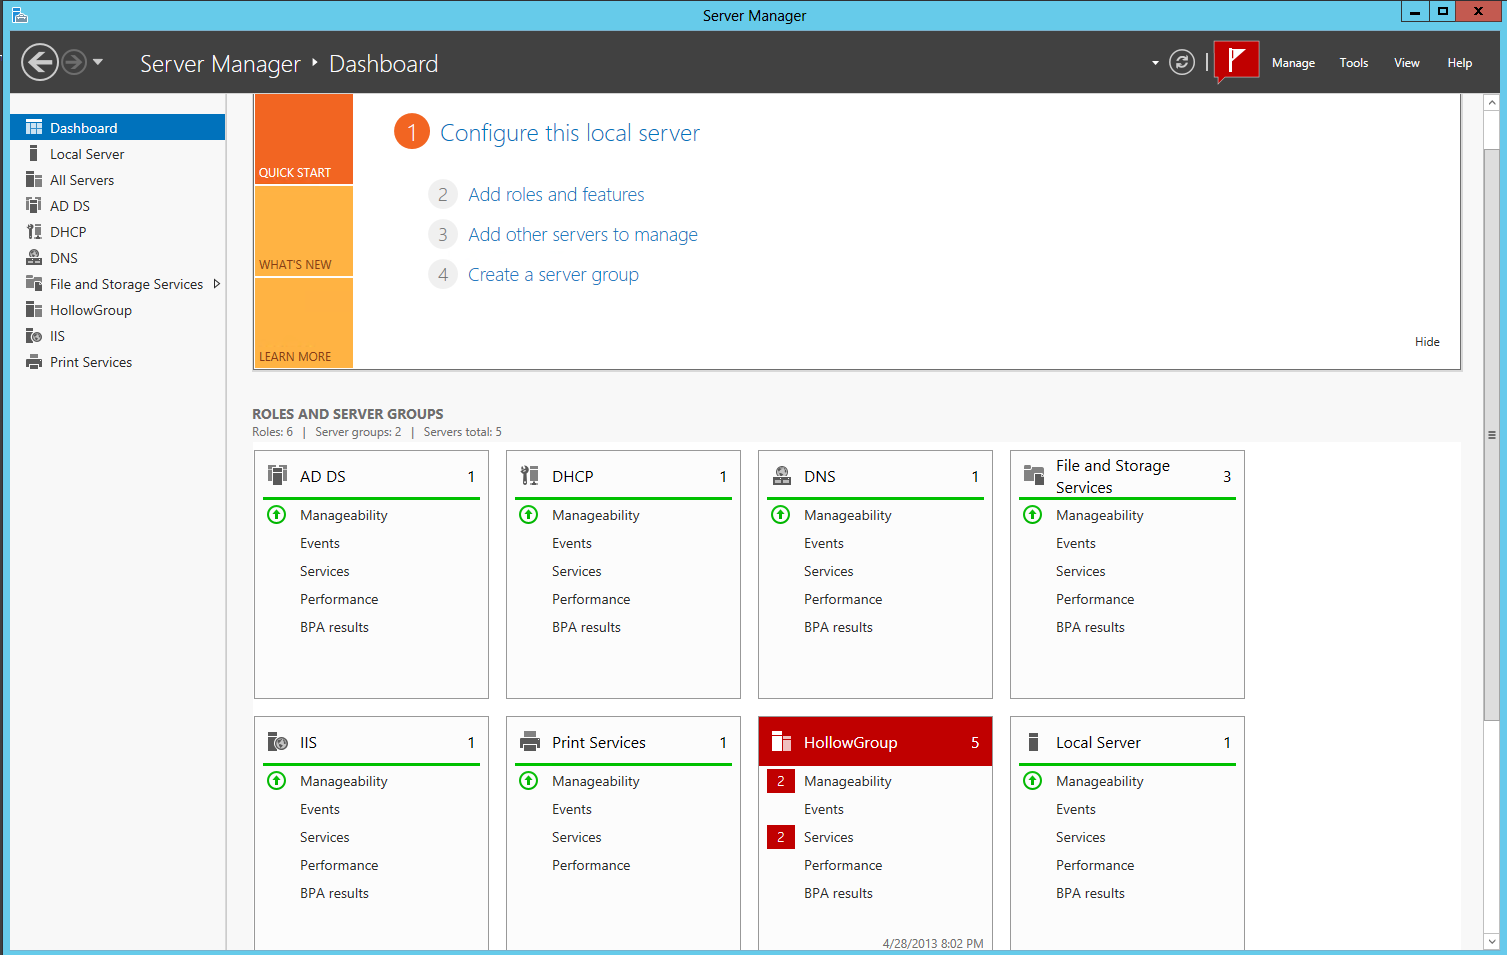The height and width of the screenshot is (955, 1507).
Task: Open navigation history dropdown arrow
Action: (x=98, y=62)
